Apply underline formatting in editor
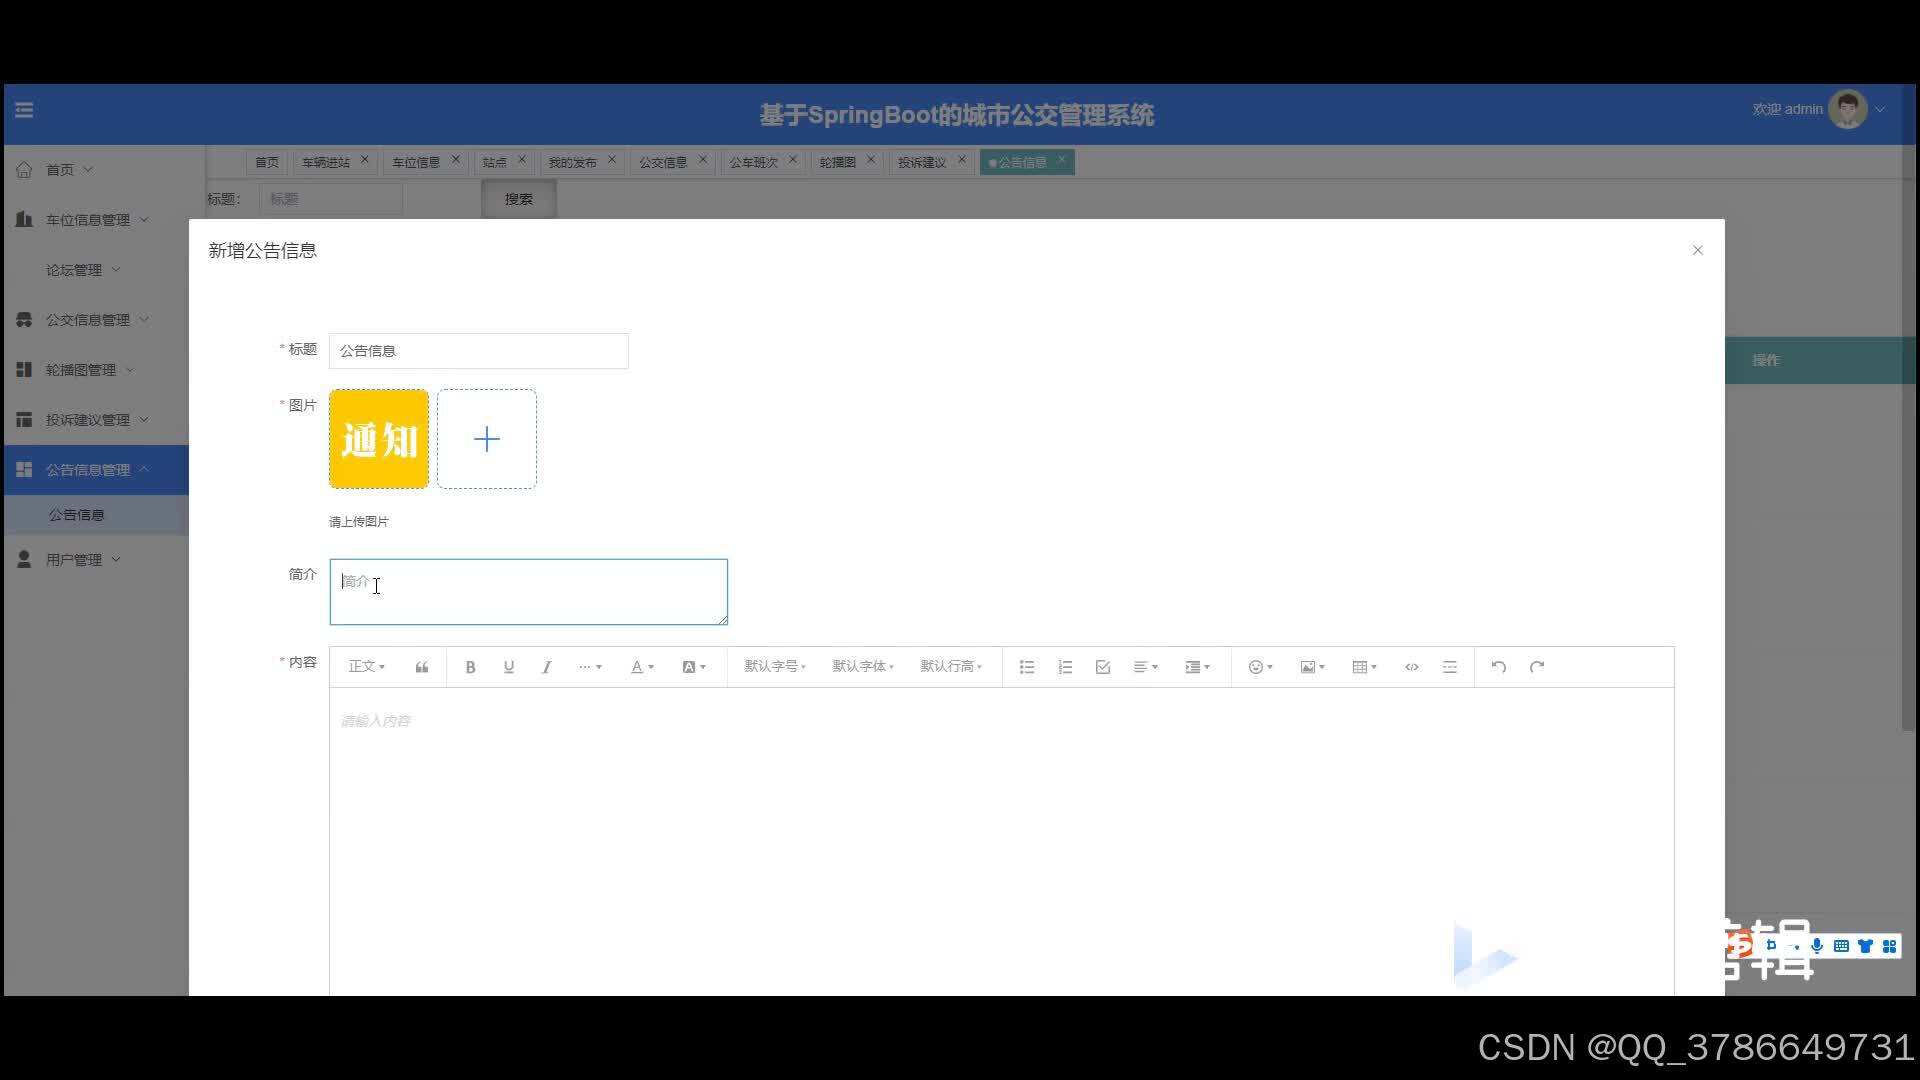Screen dimensions: 1920x1080 coord(508,667)
